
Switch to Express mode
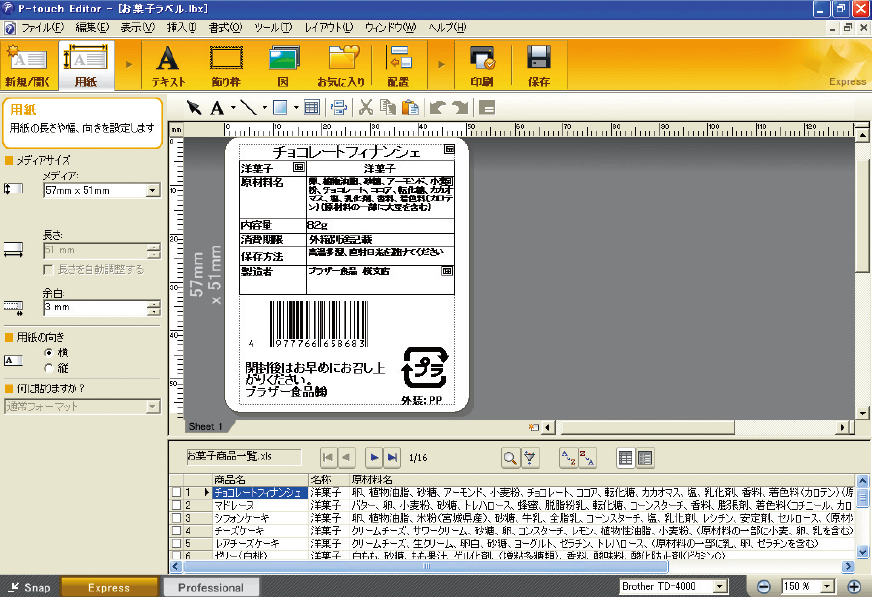pyautogui.click(x=109, y=587)
